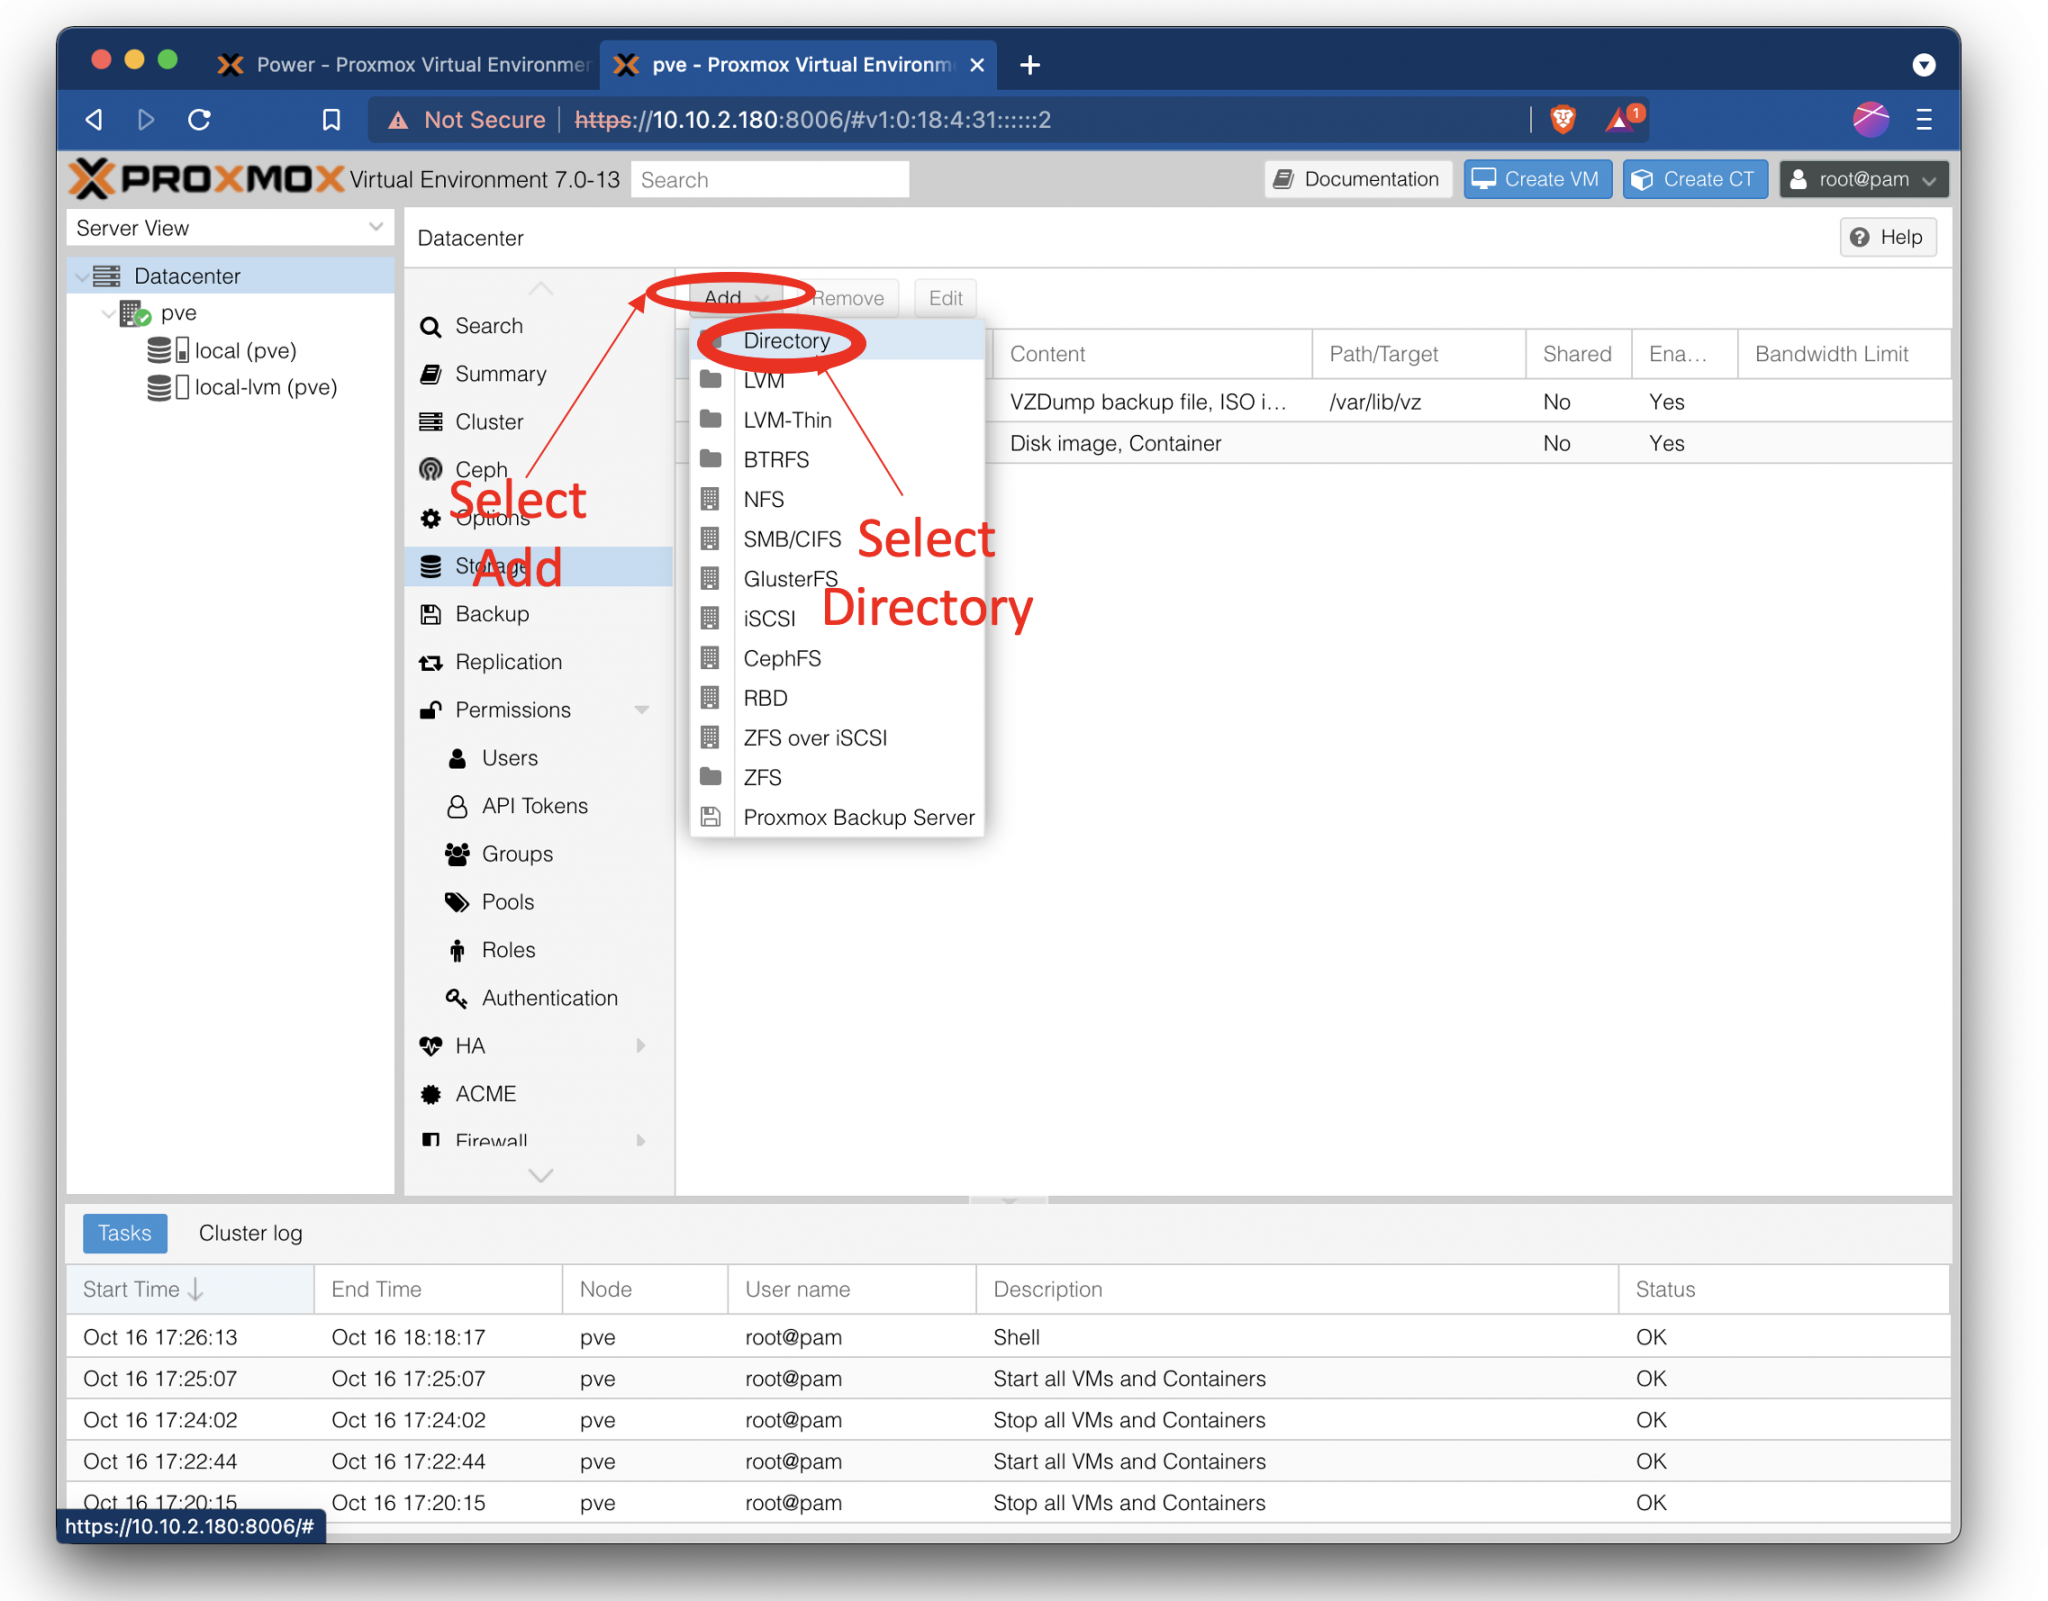Select Directory from the Add menu
Viewport: 2048px width, 1601px height.
(x=786, y=341)
